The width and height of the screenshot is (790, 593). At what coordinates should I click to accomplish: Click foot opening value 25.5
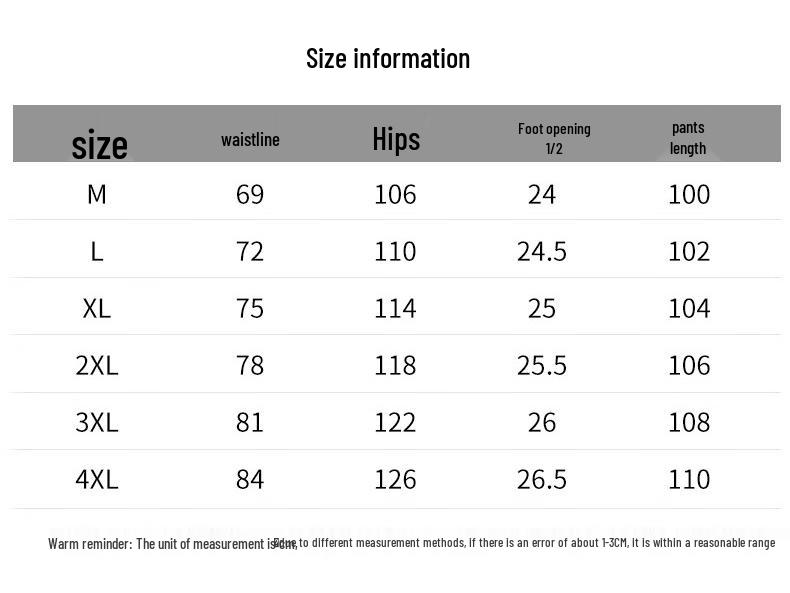tap(542, 365)
